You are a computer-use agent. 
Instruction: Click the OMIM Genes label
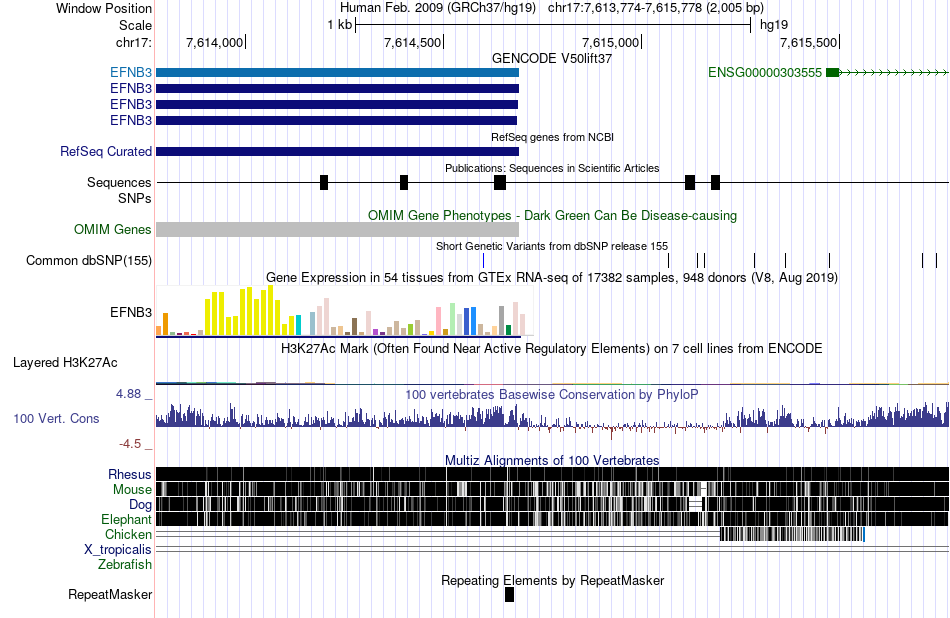click(x=113, y=230)
